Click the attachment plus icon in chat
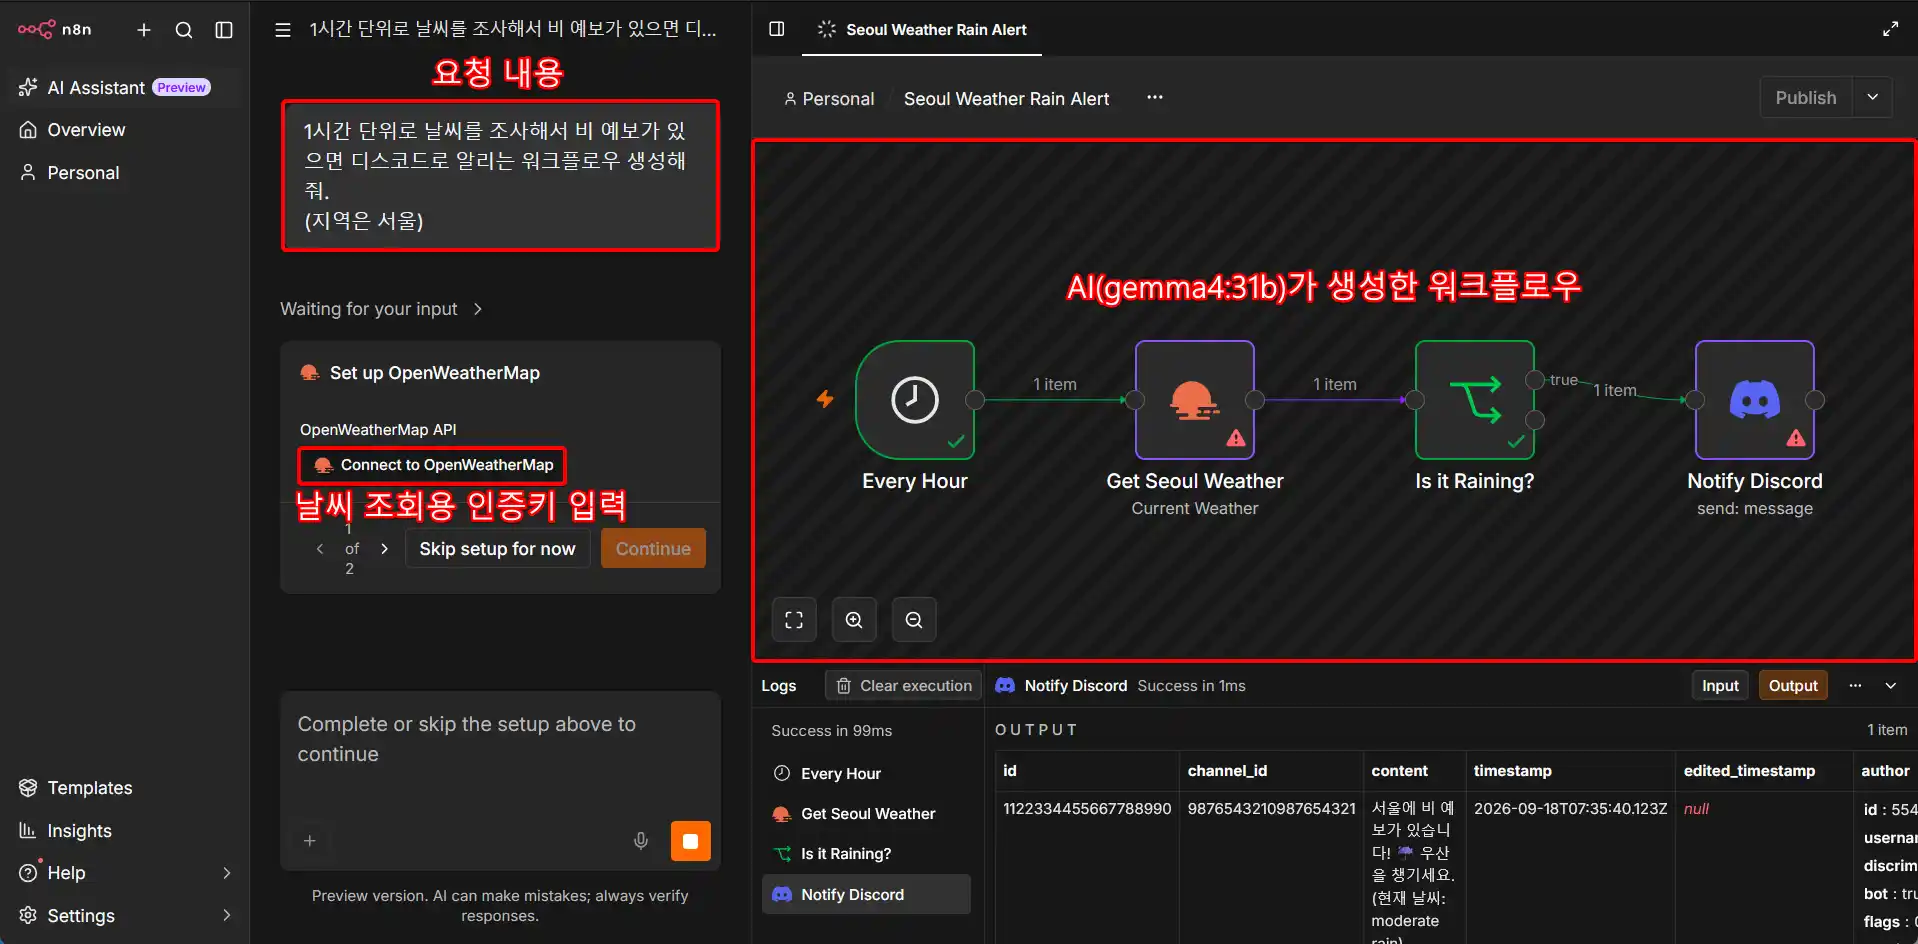Viewport: 1918px width, 944px height. pos(310,841)
